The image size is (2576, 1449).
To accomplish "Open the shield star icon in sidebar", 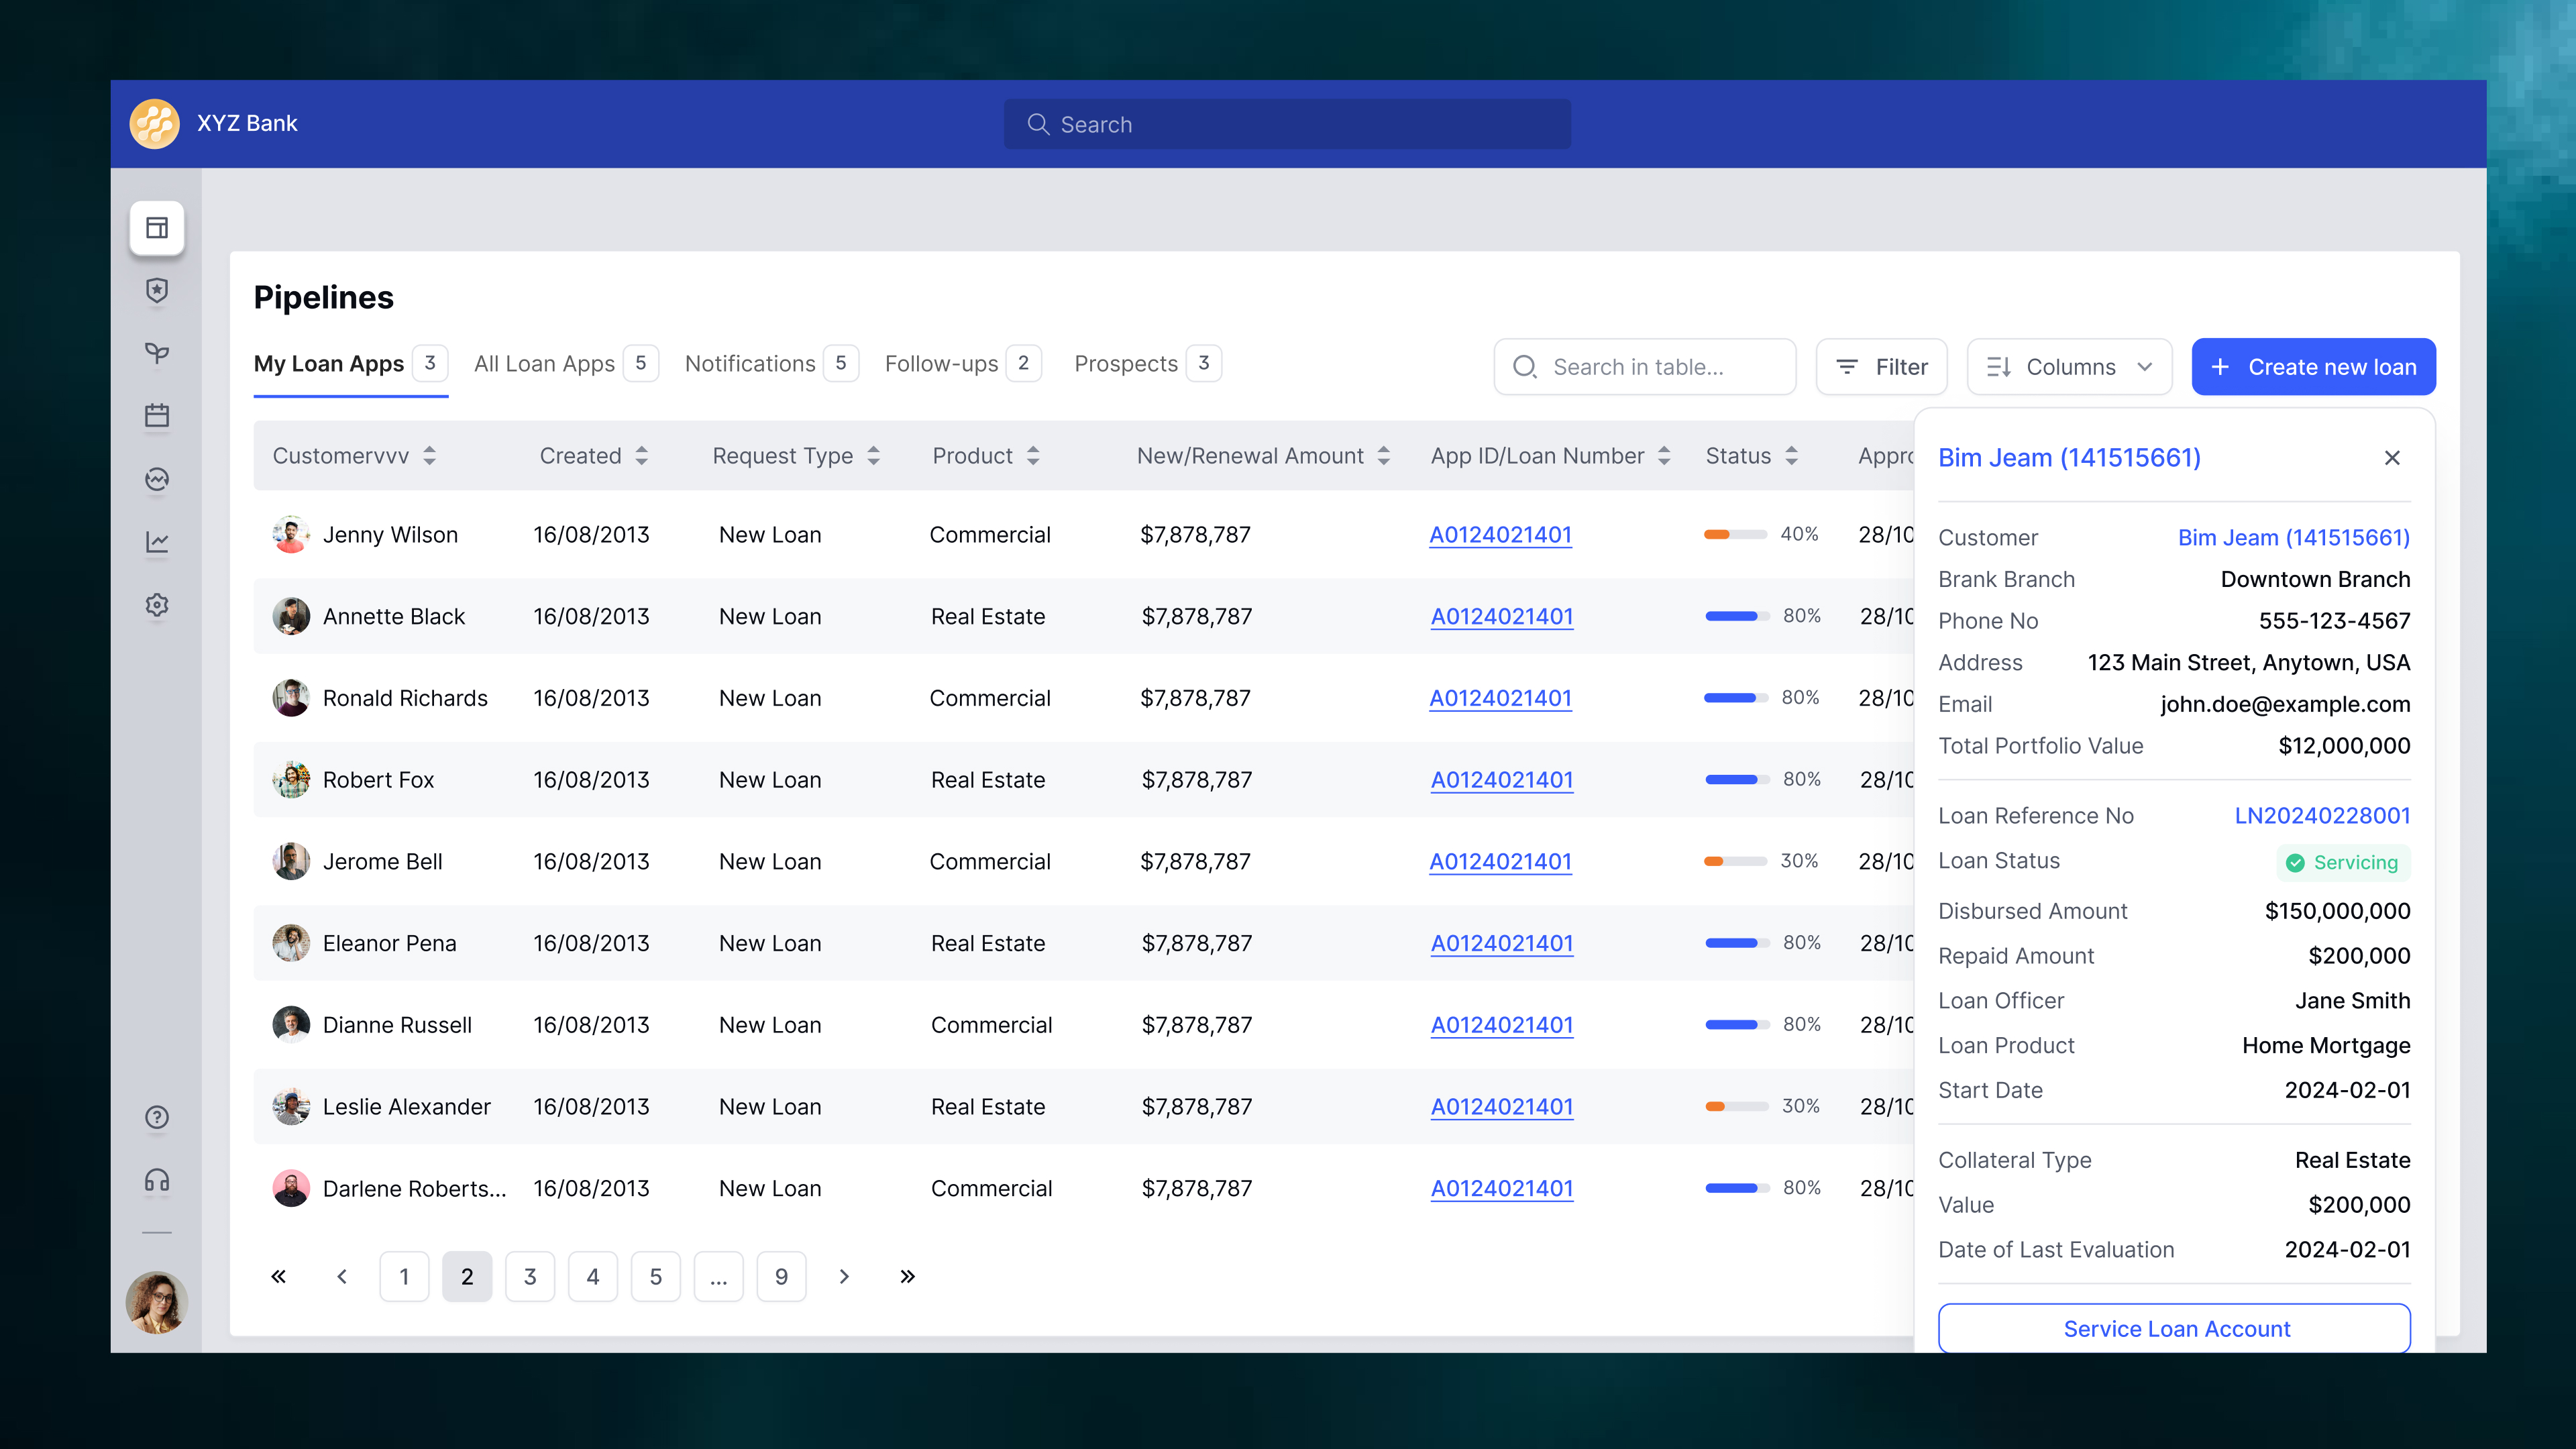I will coord(157,291).
